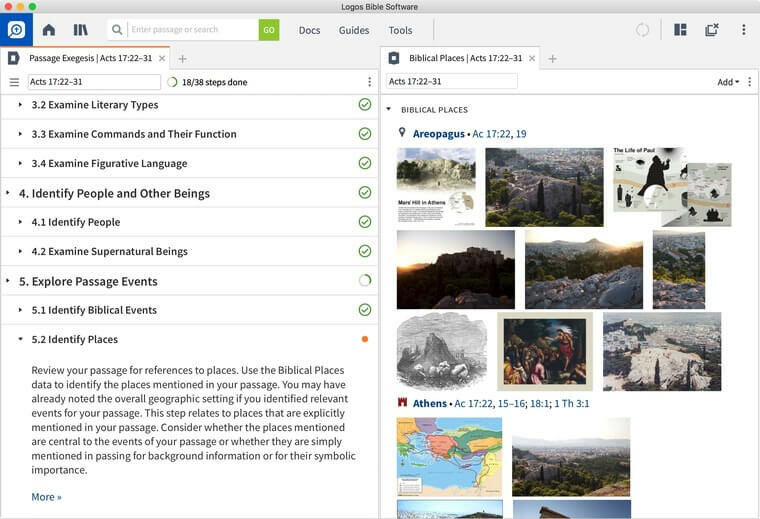Expand section 5. Explore Passage Events

coord(8,281)
